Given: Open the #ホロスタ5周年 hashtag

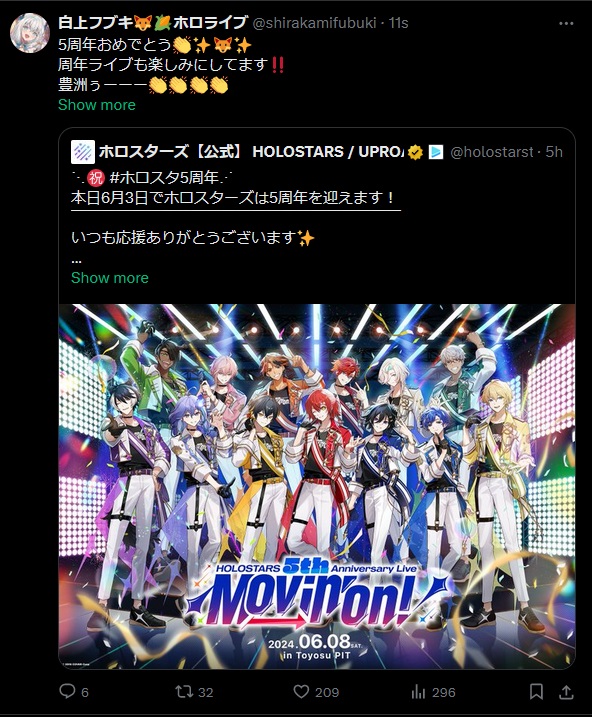Looking at the screenshot, I should coord(164,177).
